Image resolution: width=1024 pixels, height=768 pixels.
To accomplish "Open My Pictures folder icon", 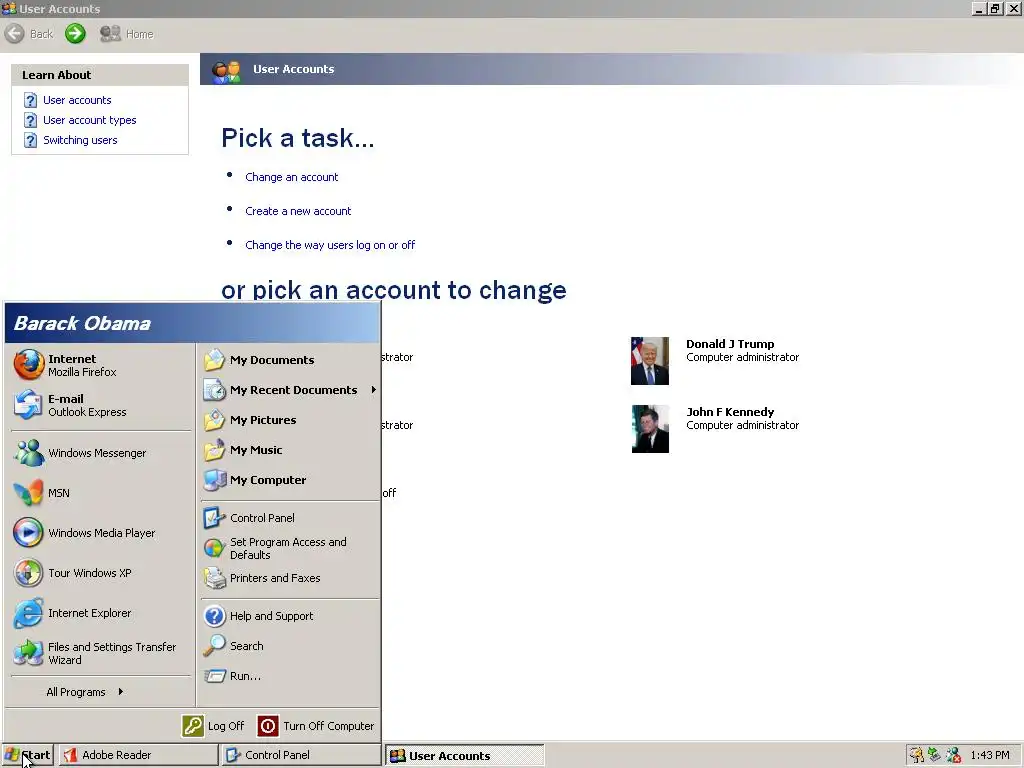I will click(x=214, y=420).
